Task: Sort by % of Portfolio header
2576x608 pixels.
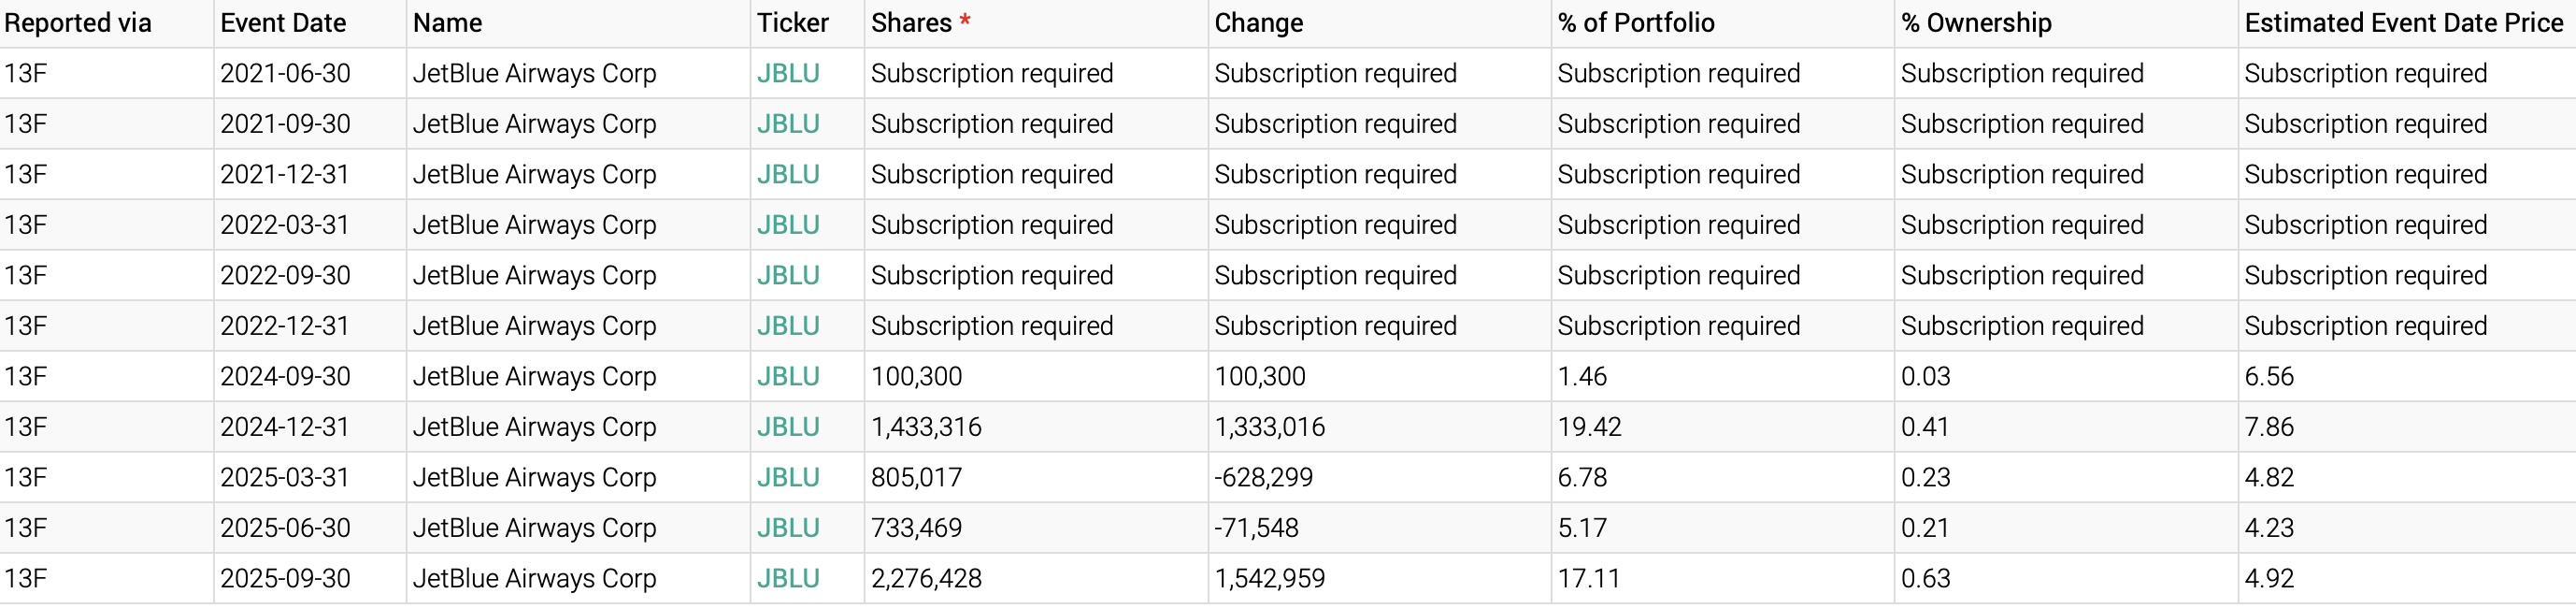Action: click(1636, 23)
